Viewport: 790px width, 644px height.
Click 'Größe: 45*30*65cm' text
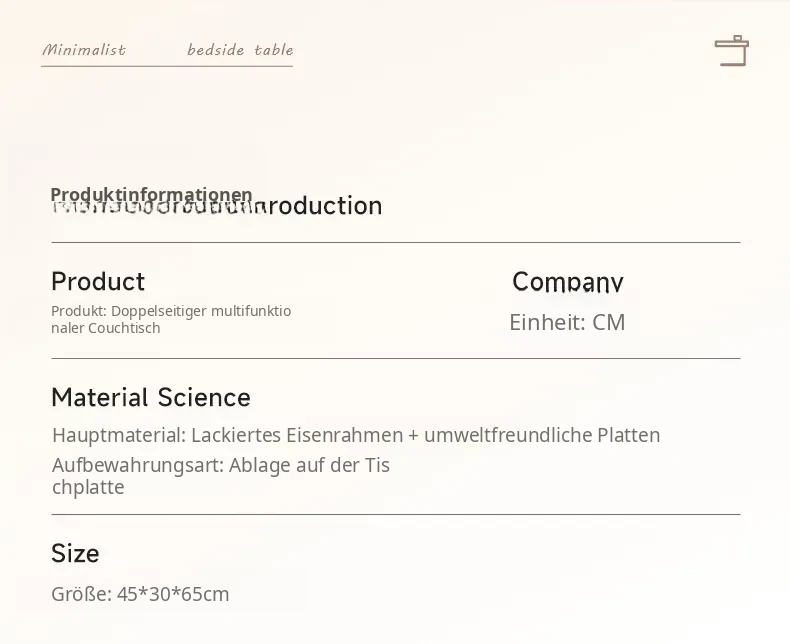click(x=140, y=594)
